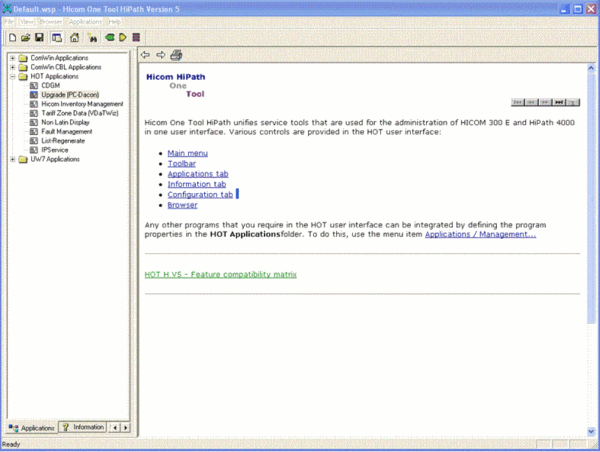Click the browser forward arrow
The height and width of the screenshot is (452, 600).
161,55
